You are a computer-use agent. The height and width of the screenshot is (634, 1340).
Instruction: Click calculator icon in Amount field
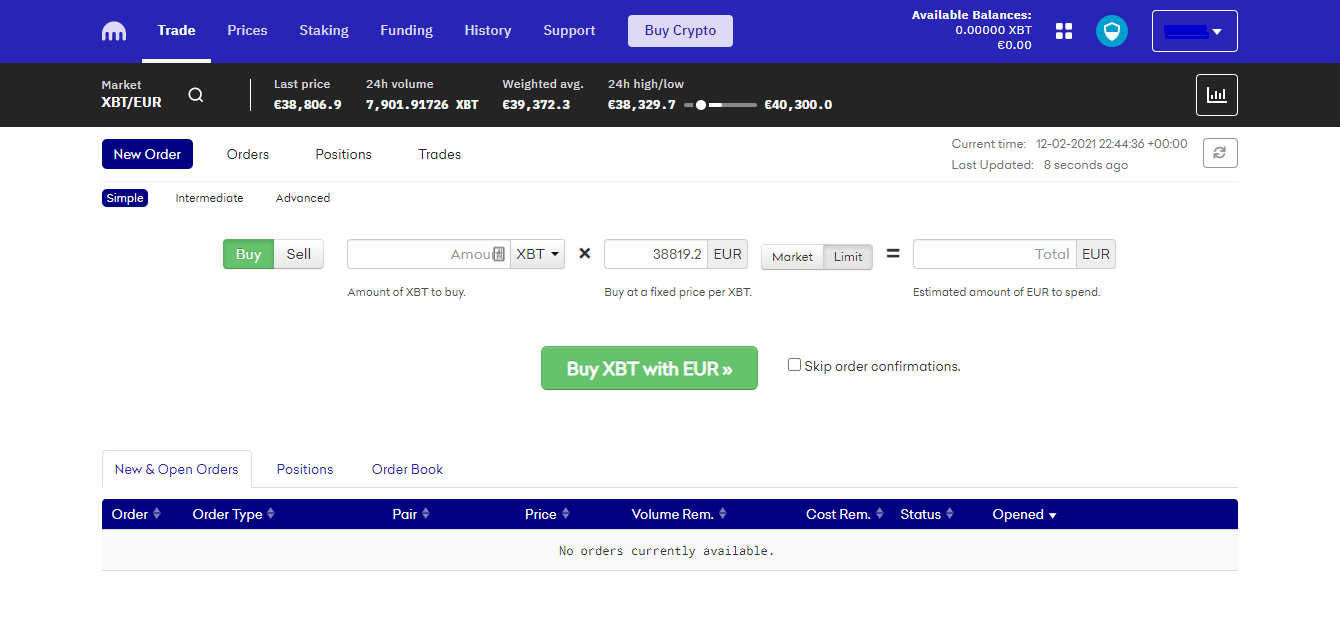coord(499,254)
